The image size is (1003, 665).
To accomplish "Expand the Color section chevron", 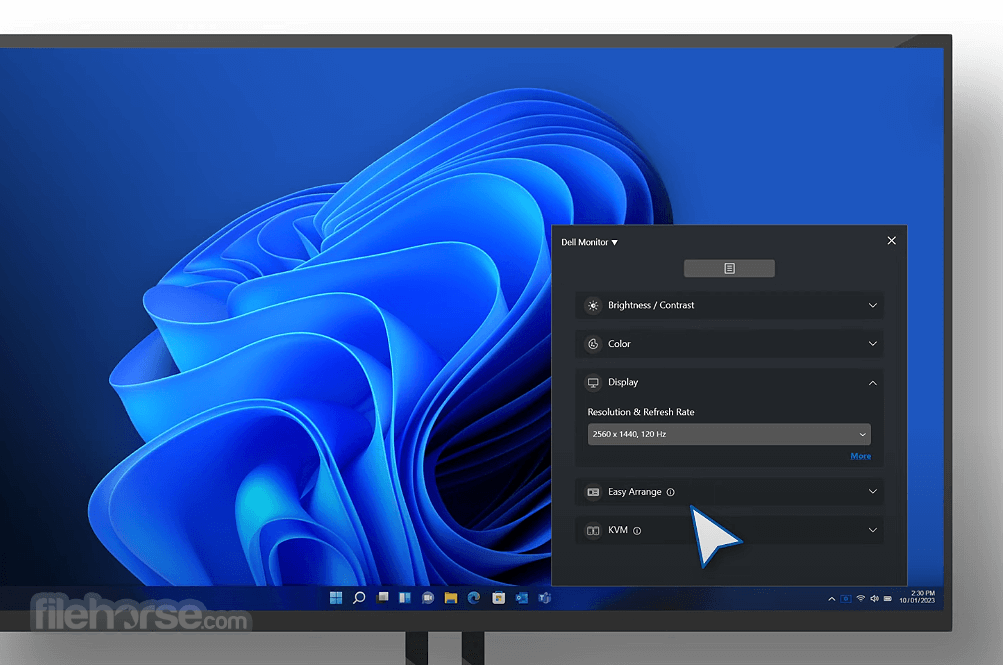I will [x=873, y=344].
